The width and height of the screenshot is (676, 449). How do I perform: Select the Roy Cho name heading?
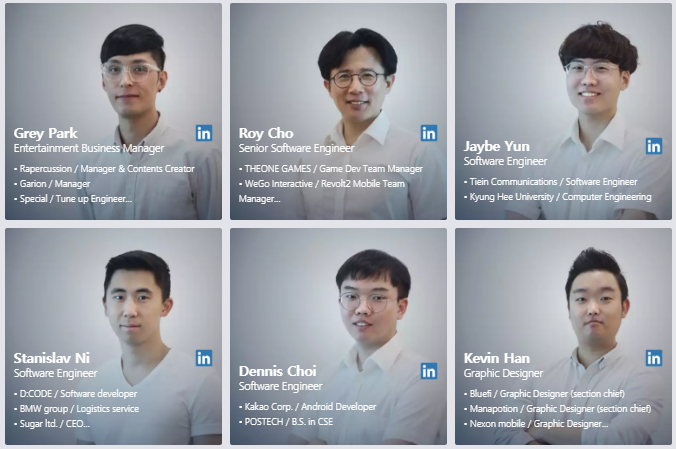pos(266,133)
